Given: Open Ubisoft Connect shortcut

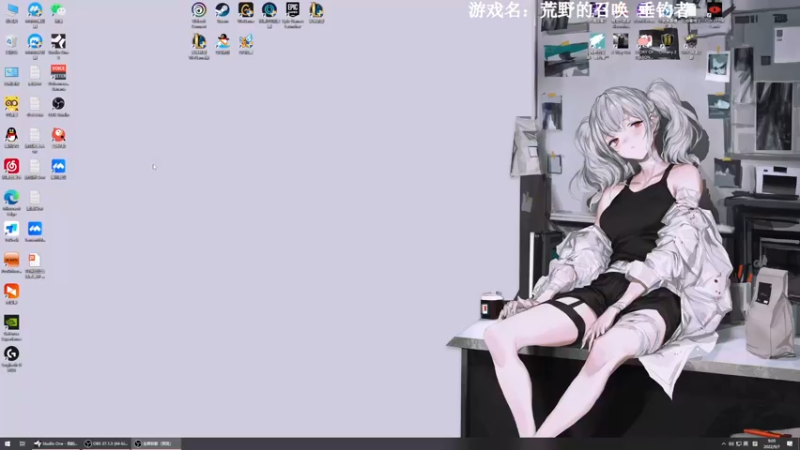Looking at the screenshot, I should click(199, 15).
